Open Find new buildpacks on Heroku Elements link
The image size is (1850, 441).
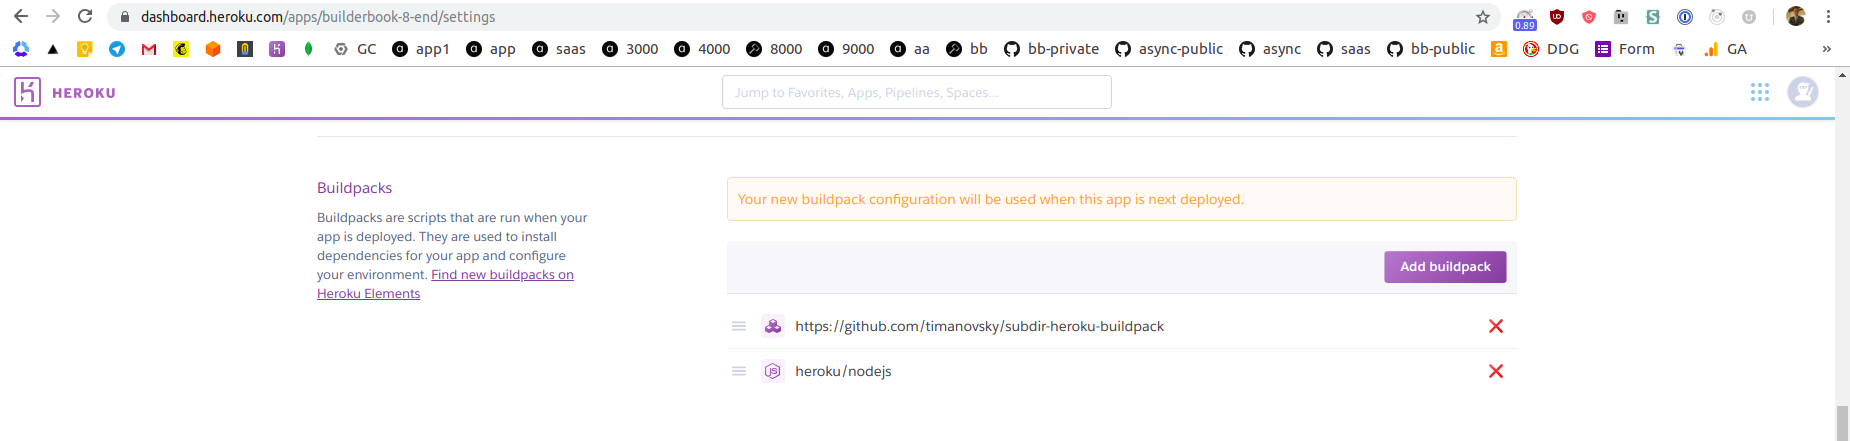point(445,284)
